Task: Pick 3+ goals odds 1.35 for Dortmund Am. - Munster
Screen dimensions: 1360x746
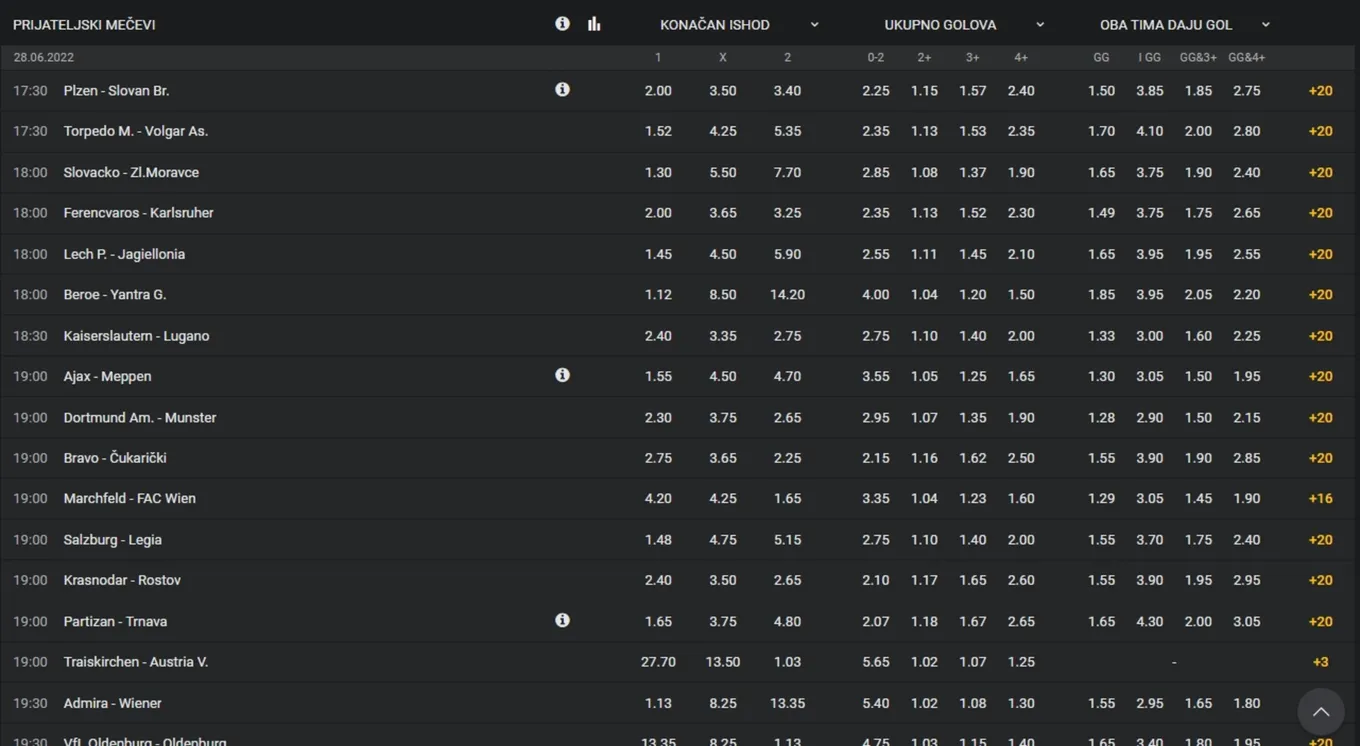Action: (972, 417)
